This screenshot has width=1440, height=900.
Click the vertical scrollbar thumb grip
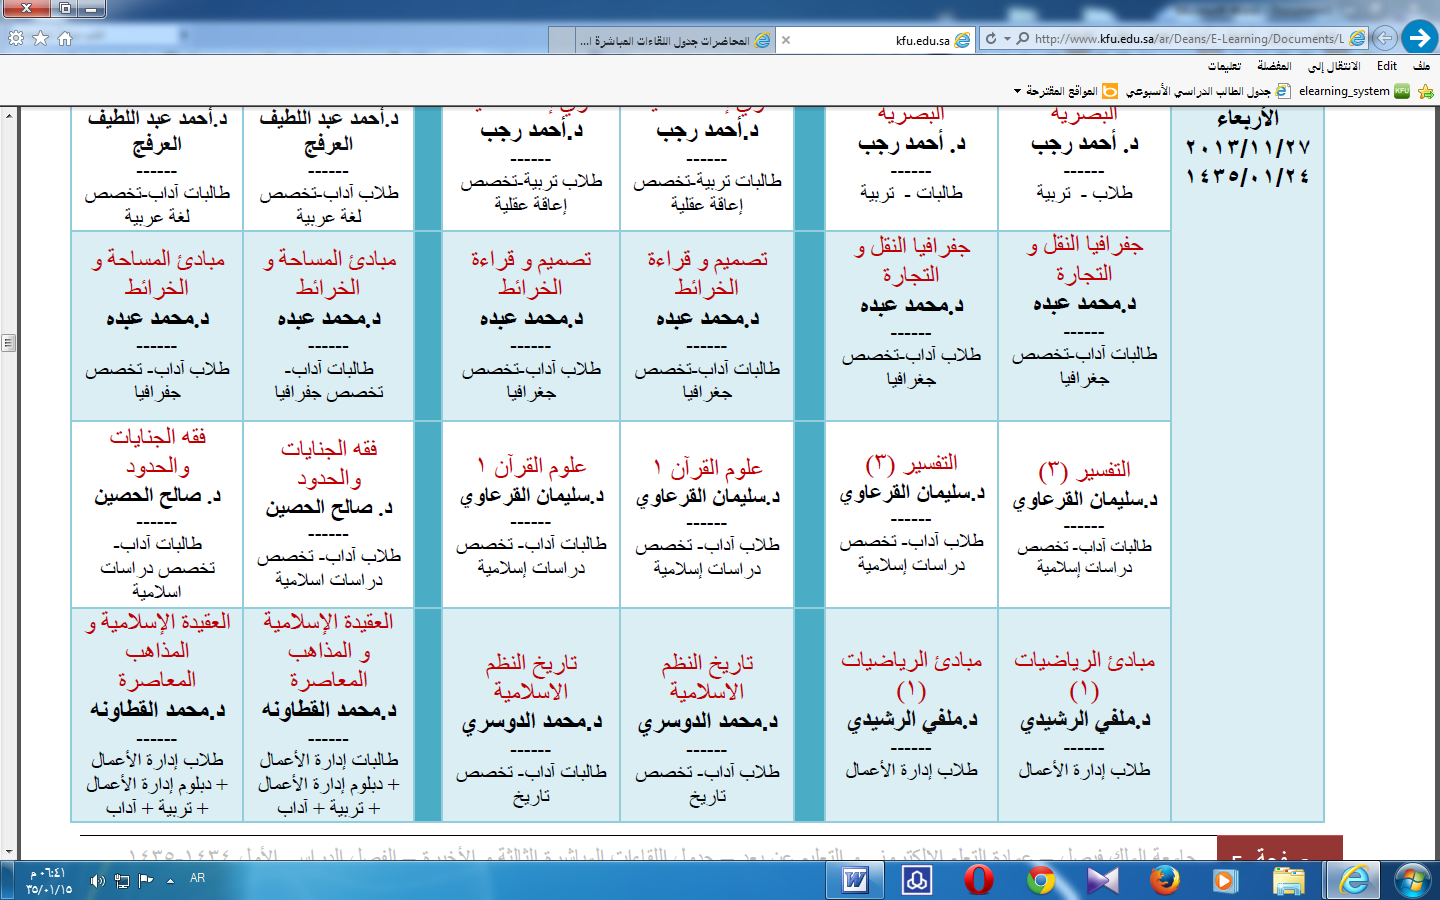tap(8, 343)
